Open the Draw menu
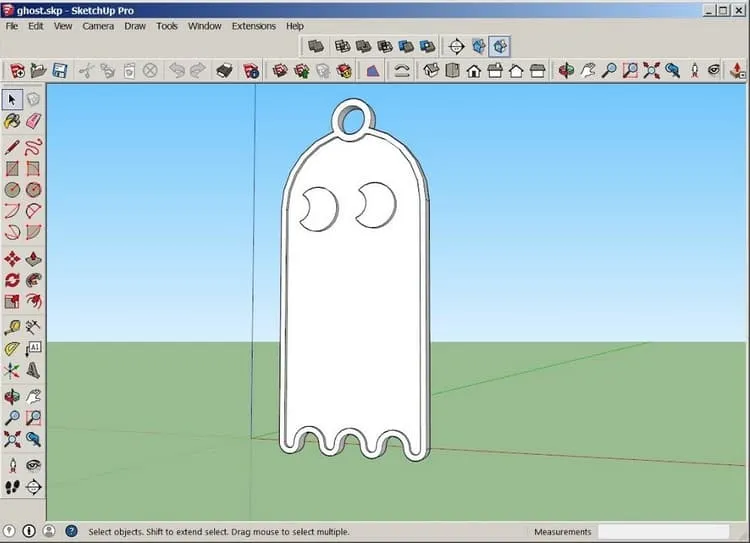The width and height of the screenshot is (750, 543). click(x=135, y=26)
